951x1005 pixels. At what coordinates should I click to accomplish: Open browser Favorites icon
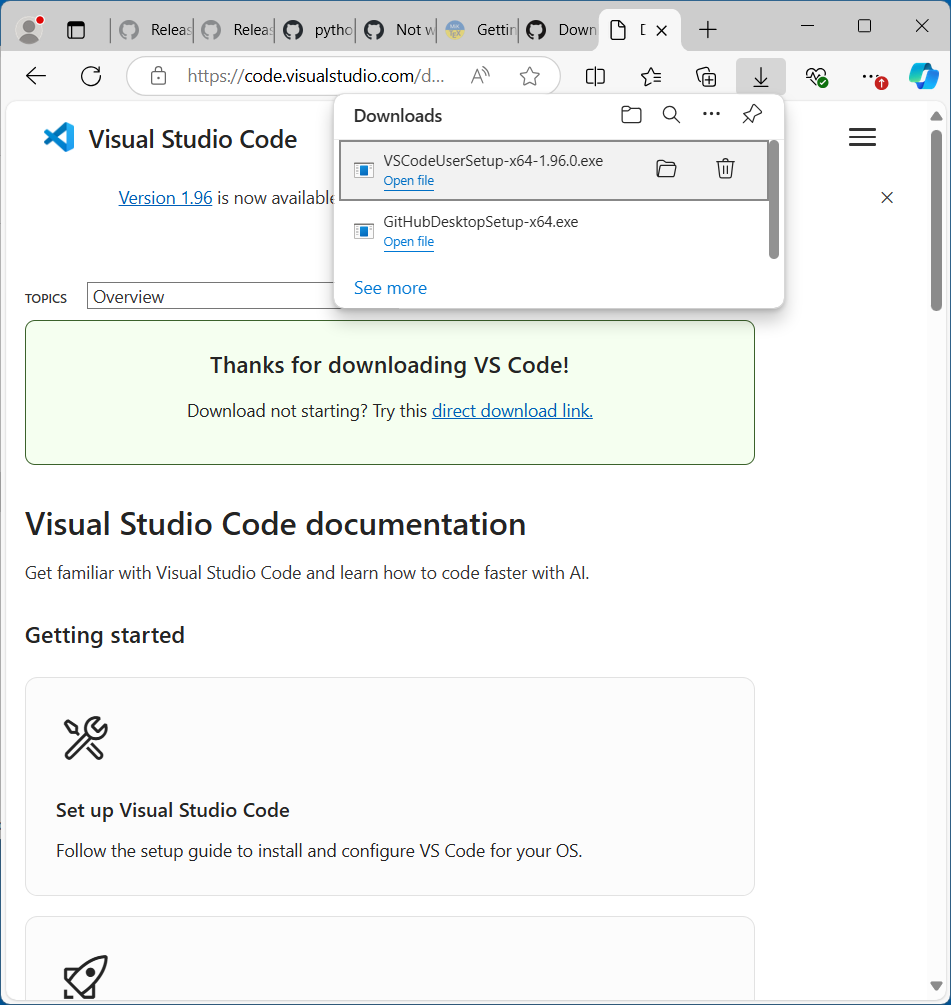[651, 76]
